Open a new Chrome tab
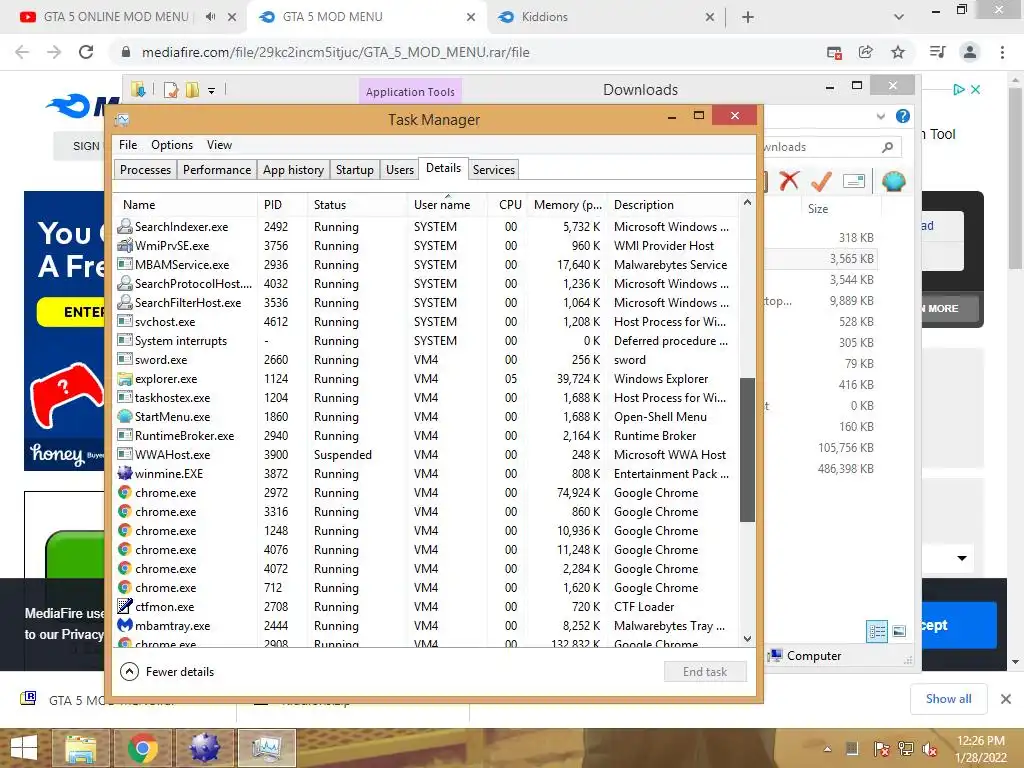Image resolution: width=1024 pixels, height=768 pixels. click(x=748, y=17)
